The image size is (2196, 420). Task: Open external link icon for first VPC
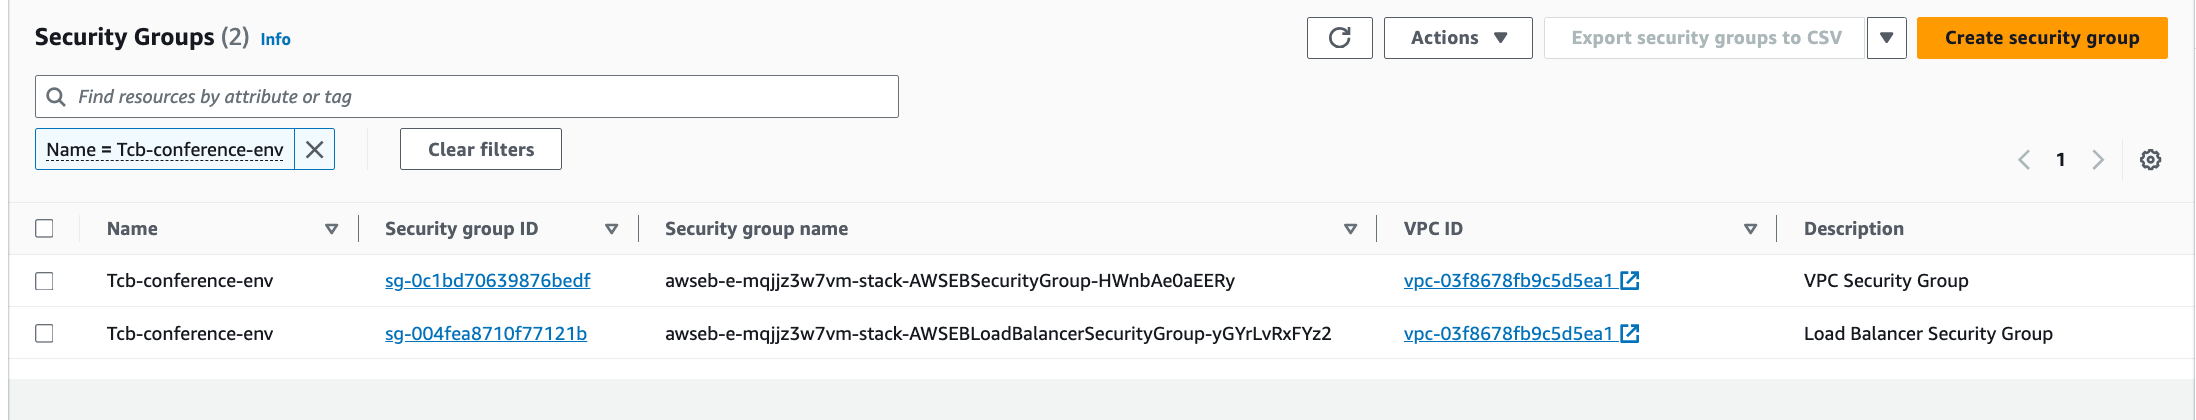click(x=1630, y=281)
